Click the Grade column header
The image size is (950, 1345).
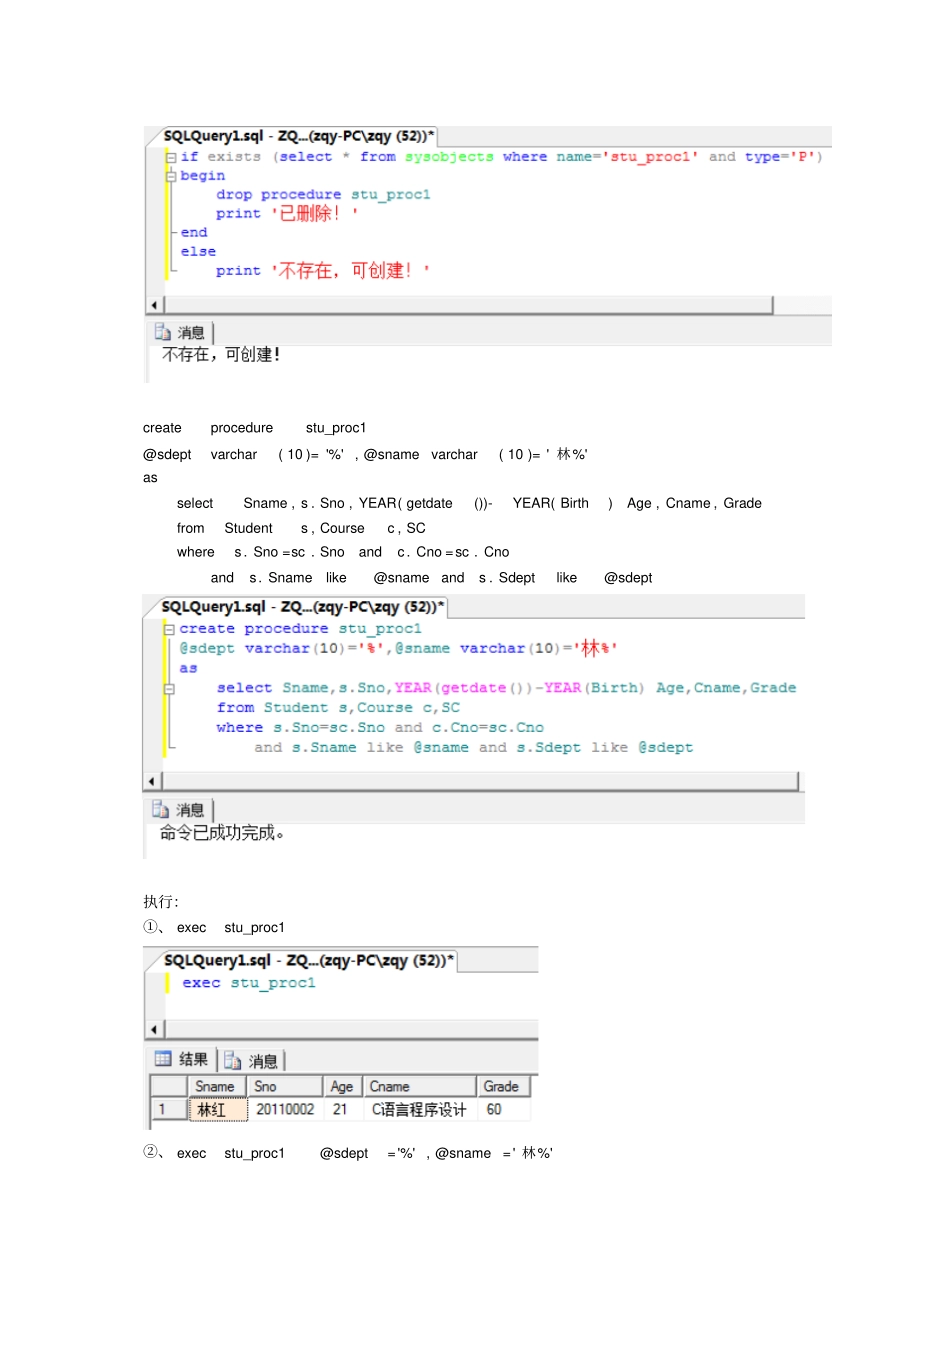[x=502, y=1087]
